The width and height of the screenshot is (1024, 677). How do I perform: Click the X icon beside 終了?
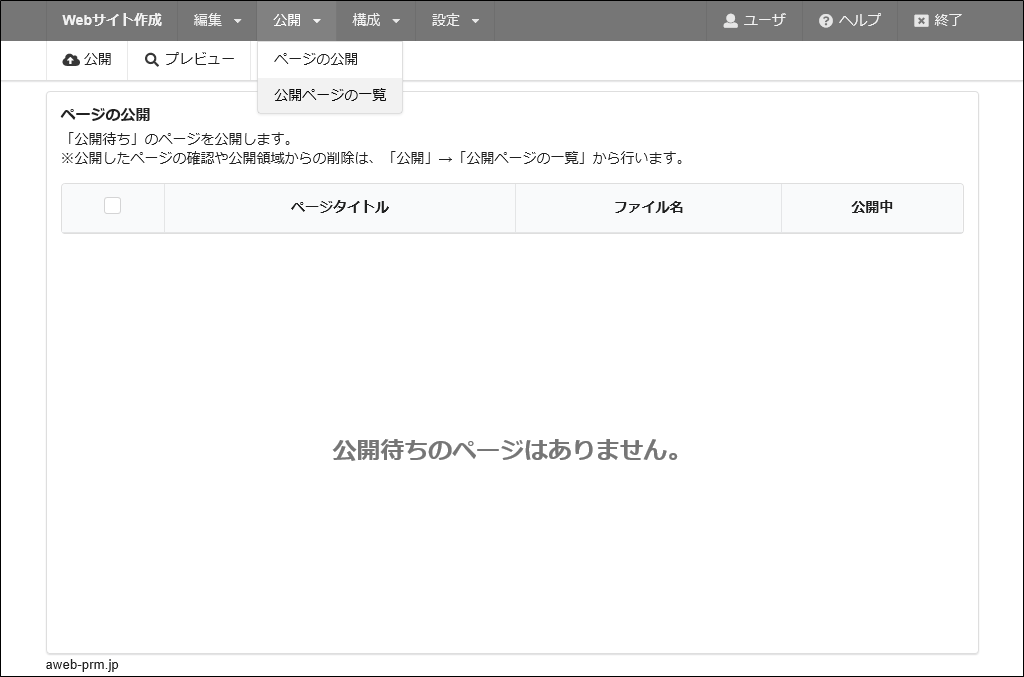click(x=921, y=20)
